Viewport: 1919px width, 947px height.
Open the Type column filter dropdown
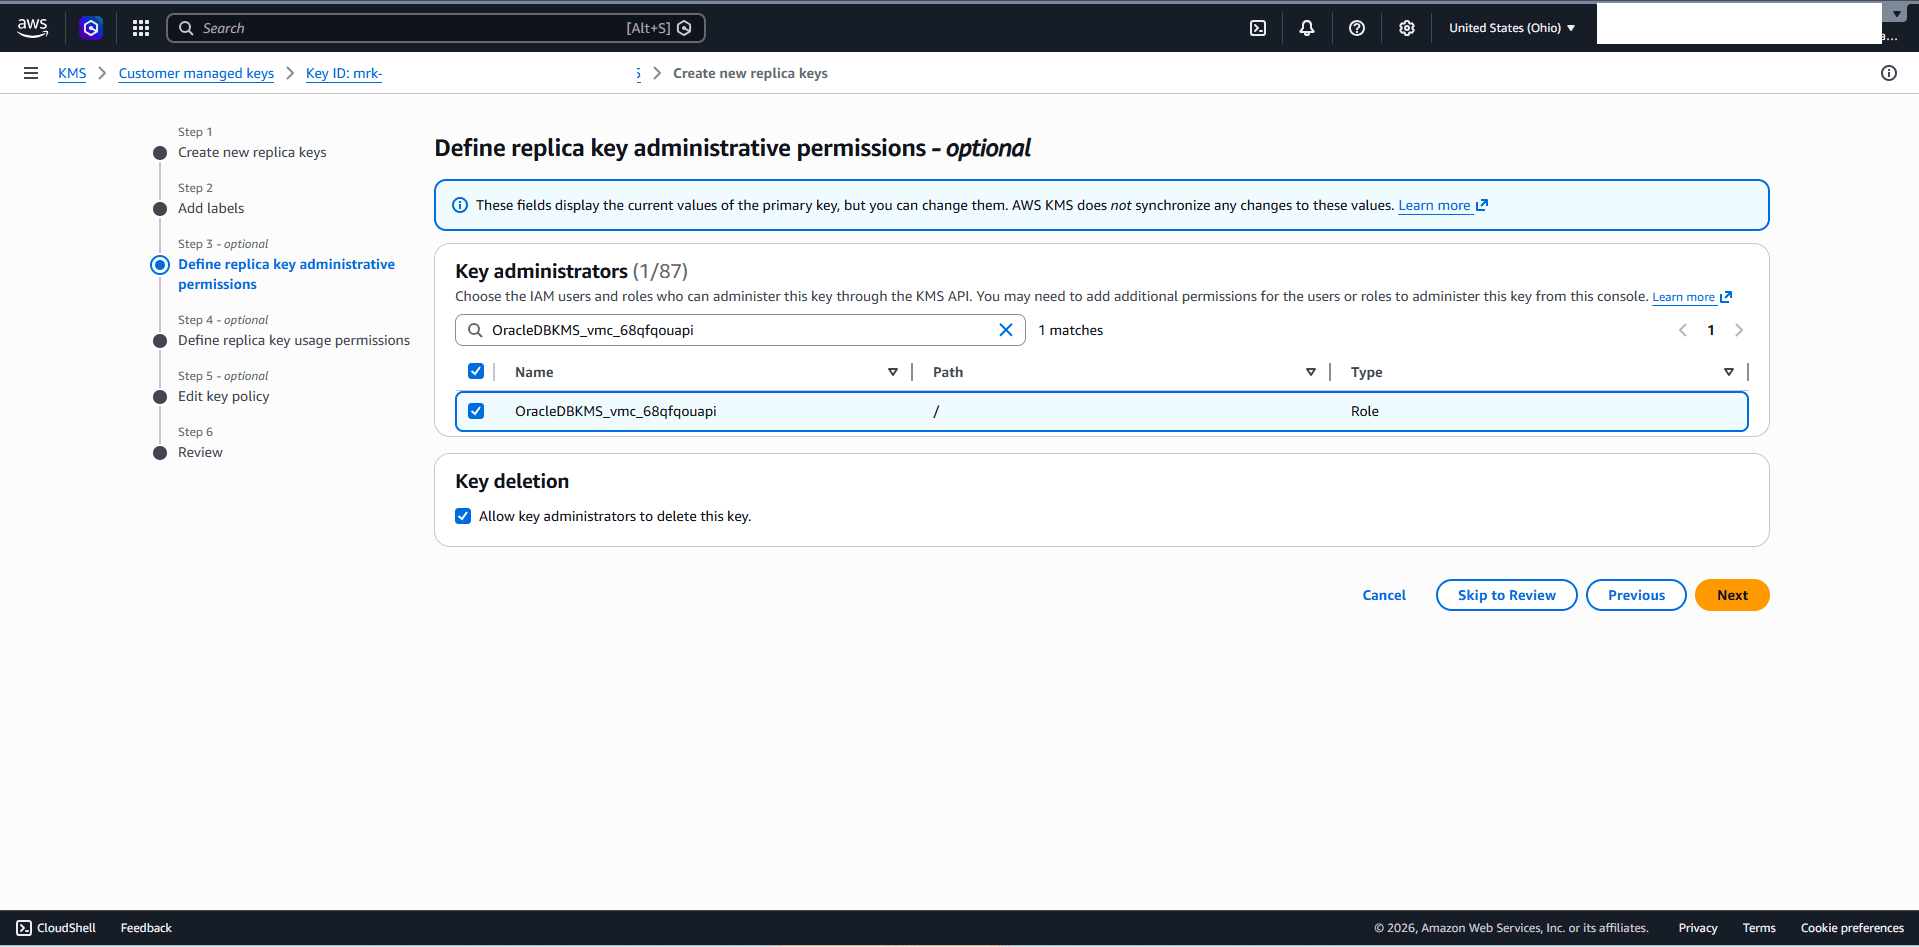pos(1729,371)
